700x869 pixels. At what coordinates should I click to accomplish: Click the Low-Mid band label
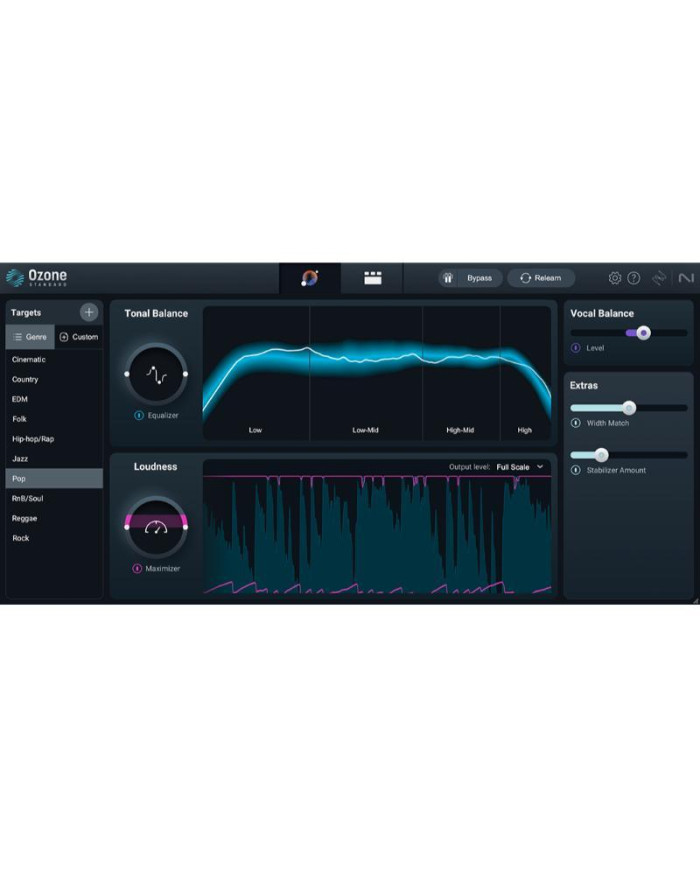(x=365, y=430)
